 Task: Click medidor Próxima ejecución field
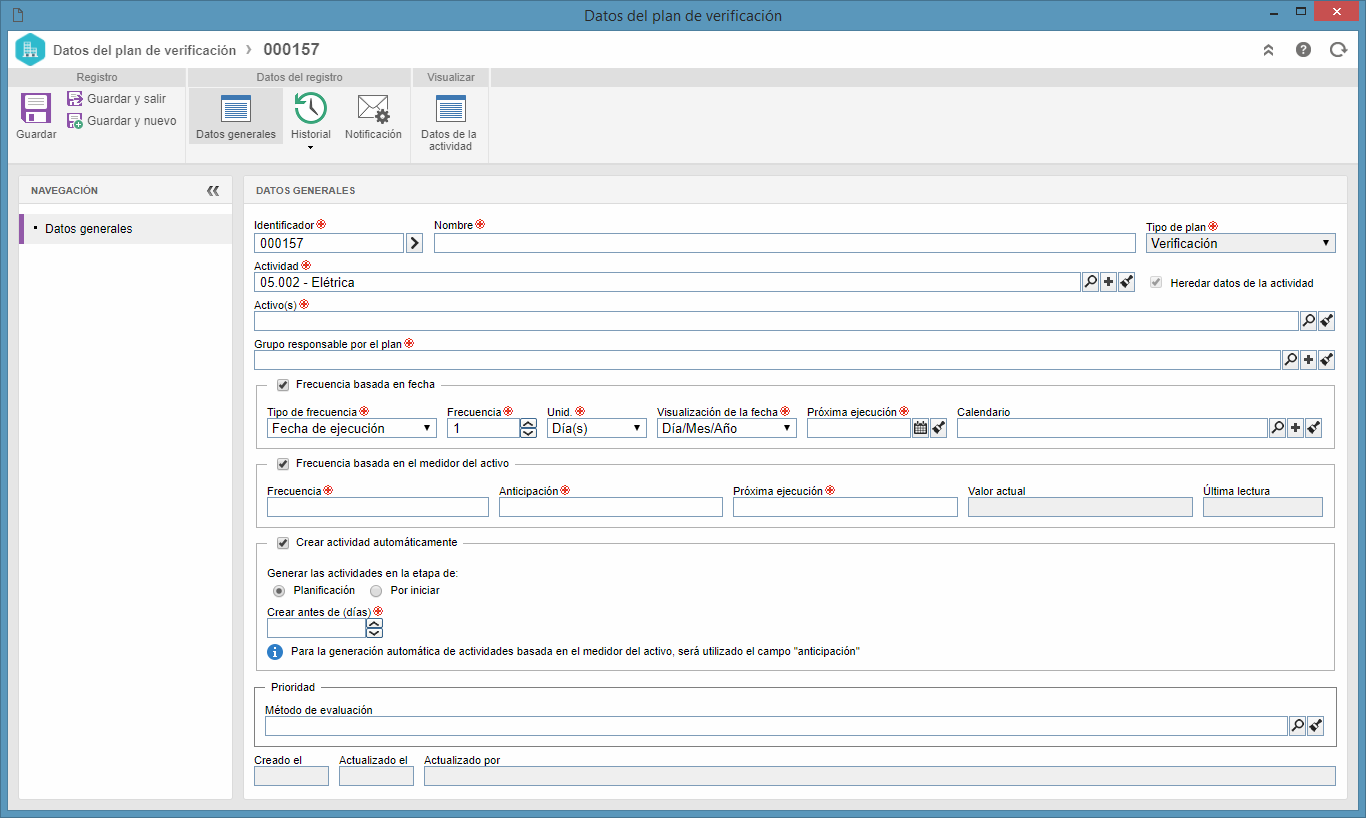coord(845,507)
